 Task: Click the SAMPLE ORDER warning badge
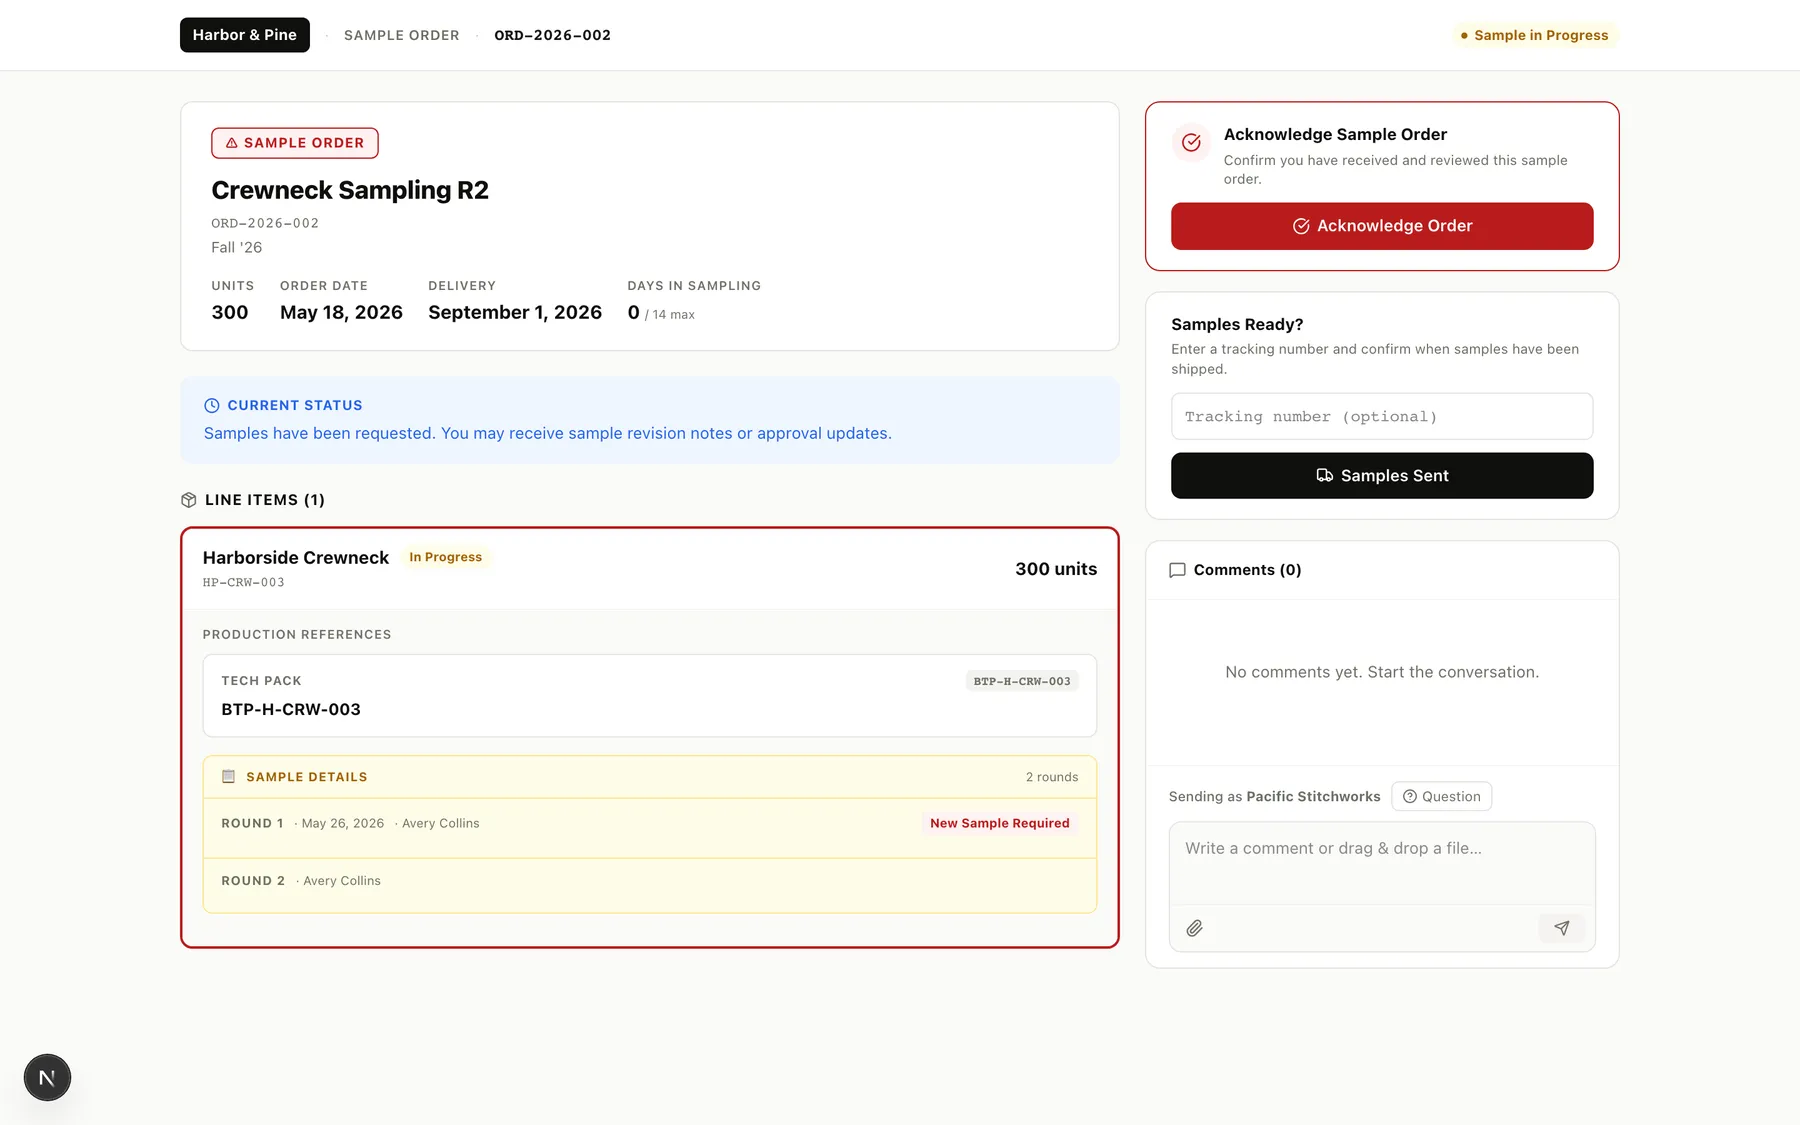coord(295,143)
